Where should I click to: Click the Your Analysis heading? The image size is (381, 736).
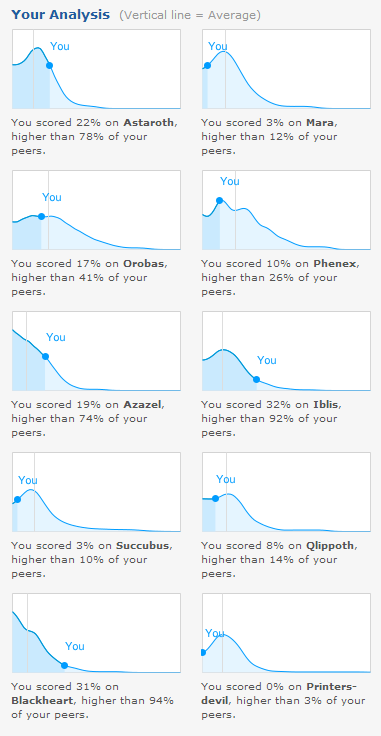point(61,15)
